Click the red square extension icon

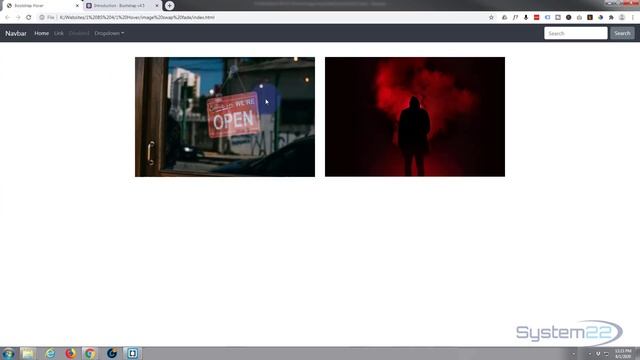536,17
